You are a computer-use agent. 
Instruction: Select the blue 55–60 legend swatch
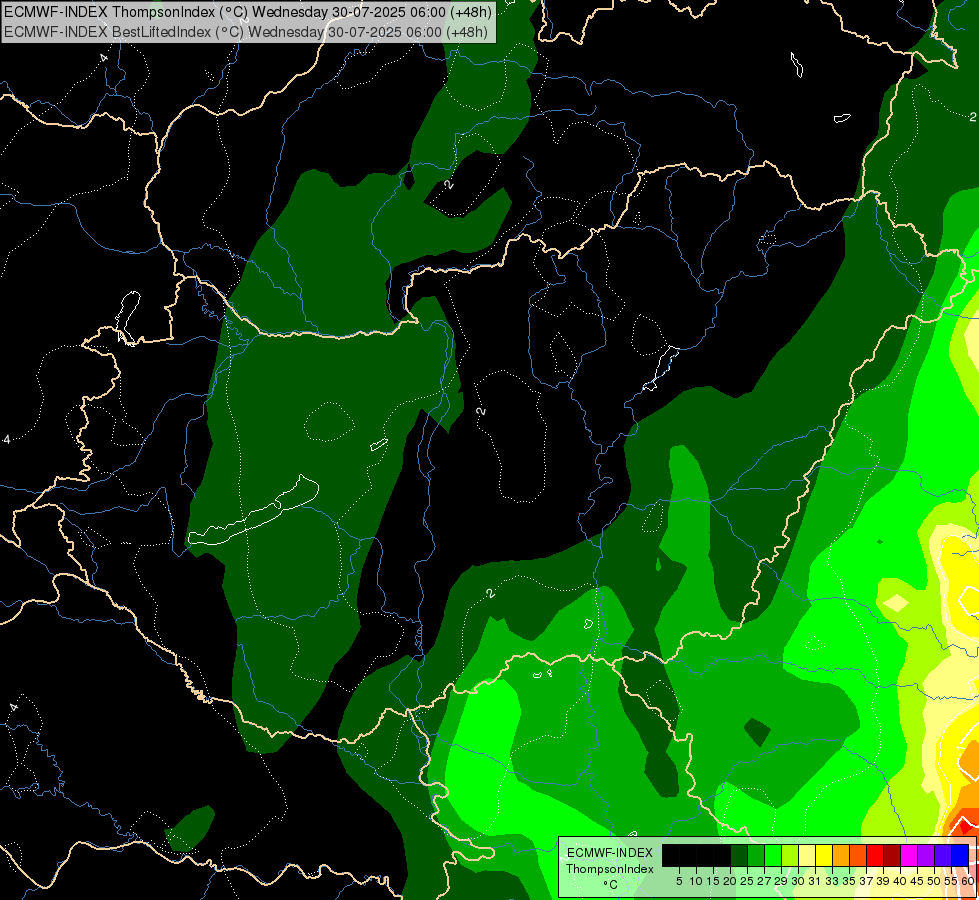click(960, 855)
